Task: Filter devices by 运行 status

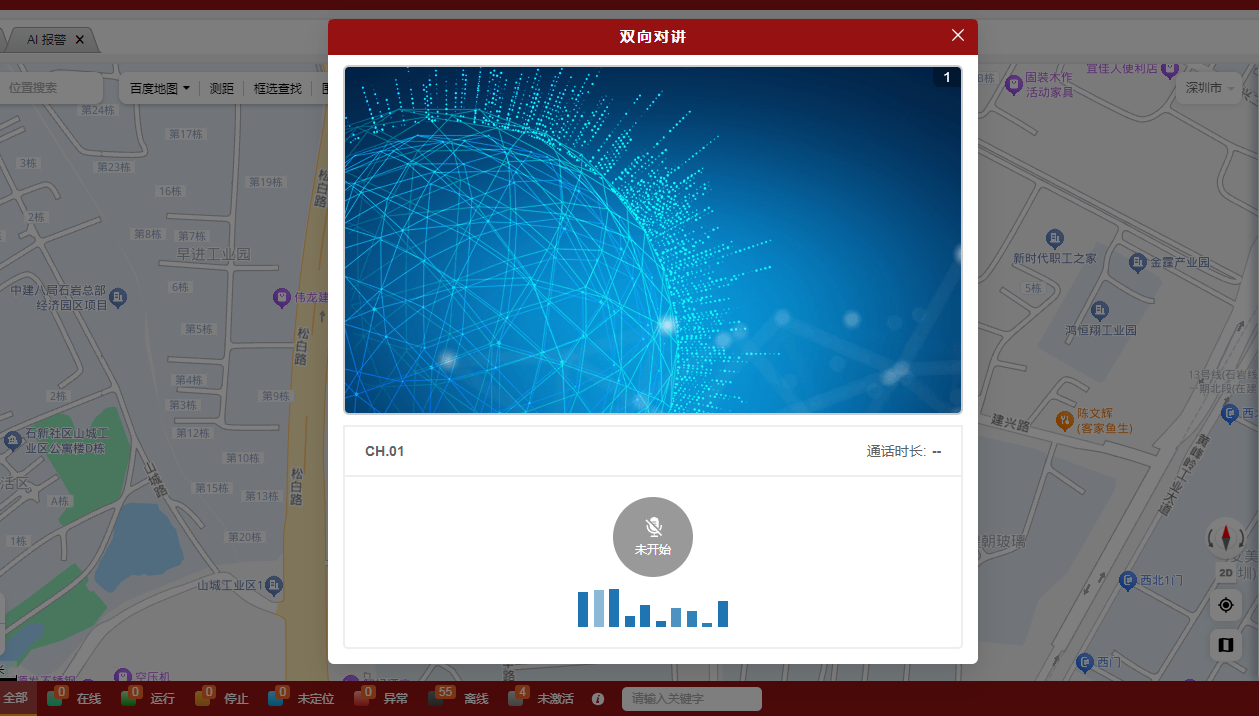Action: pos(162,699)
